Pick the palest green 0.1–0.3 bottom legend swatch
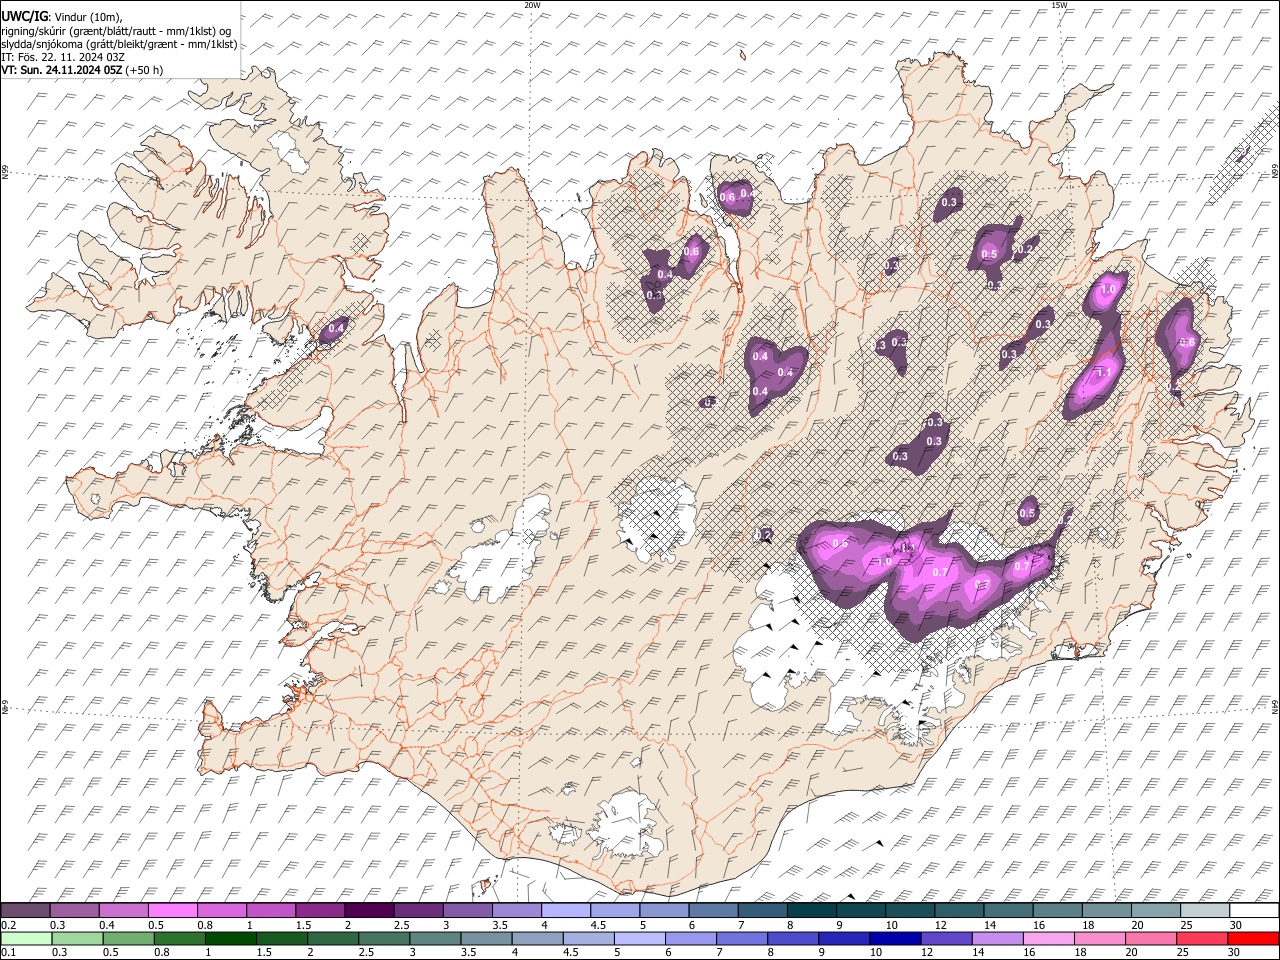 26,938
